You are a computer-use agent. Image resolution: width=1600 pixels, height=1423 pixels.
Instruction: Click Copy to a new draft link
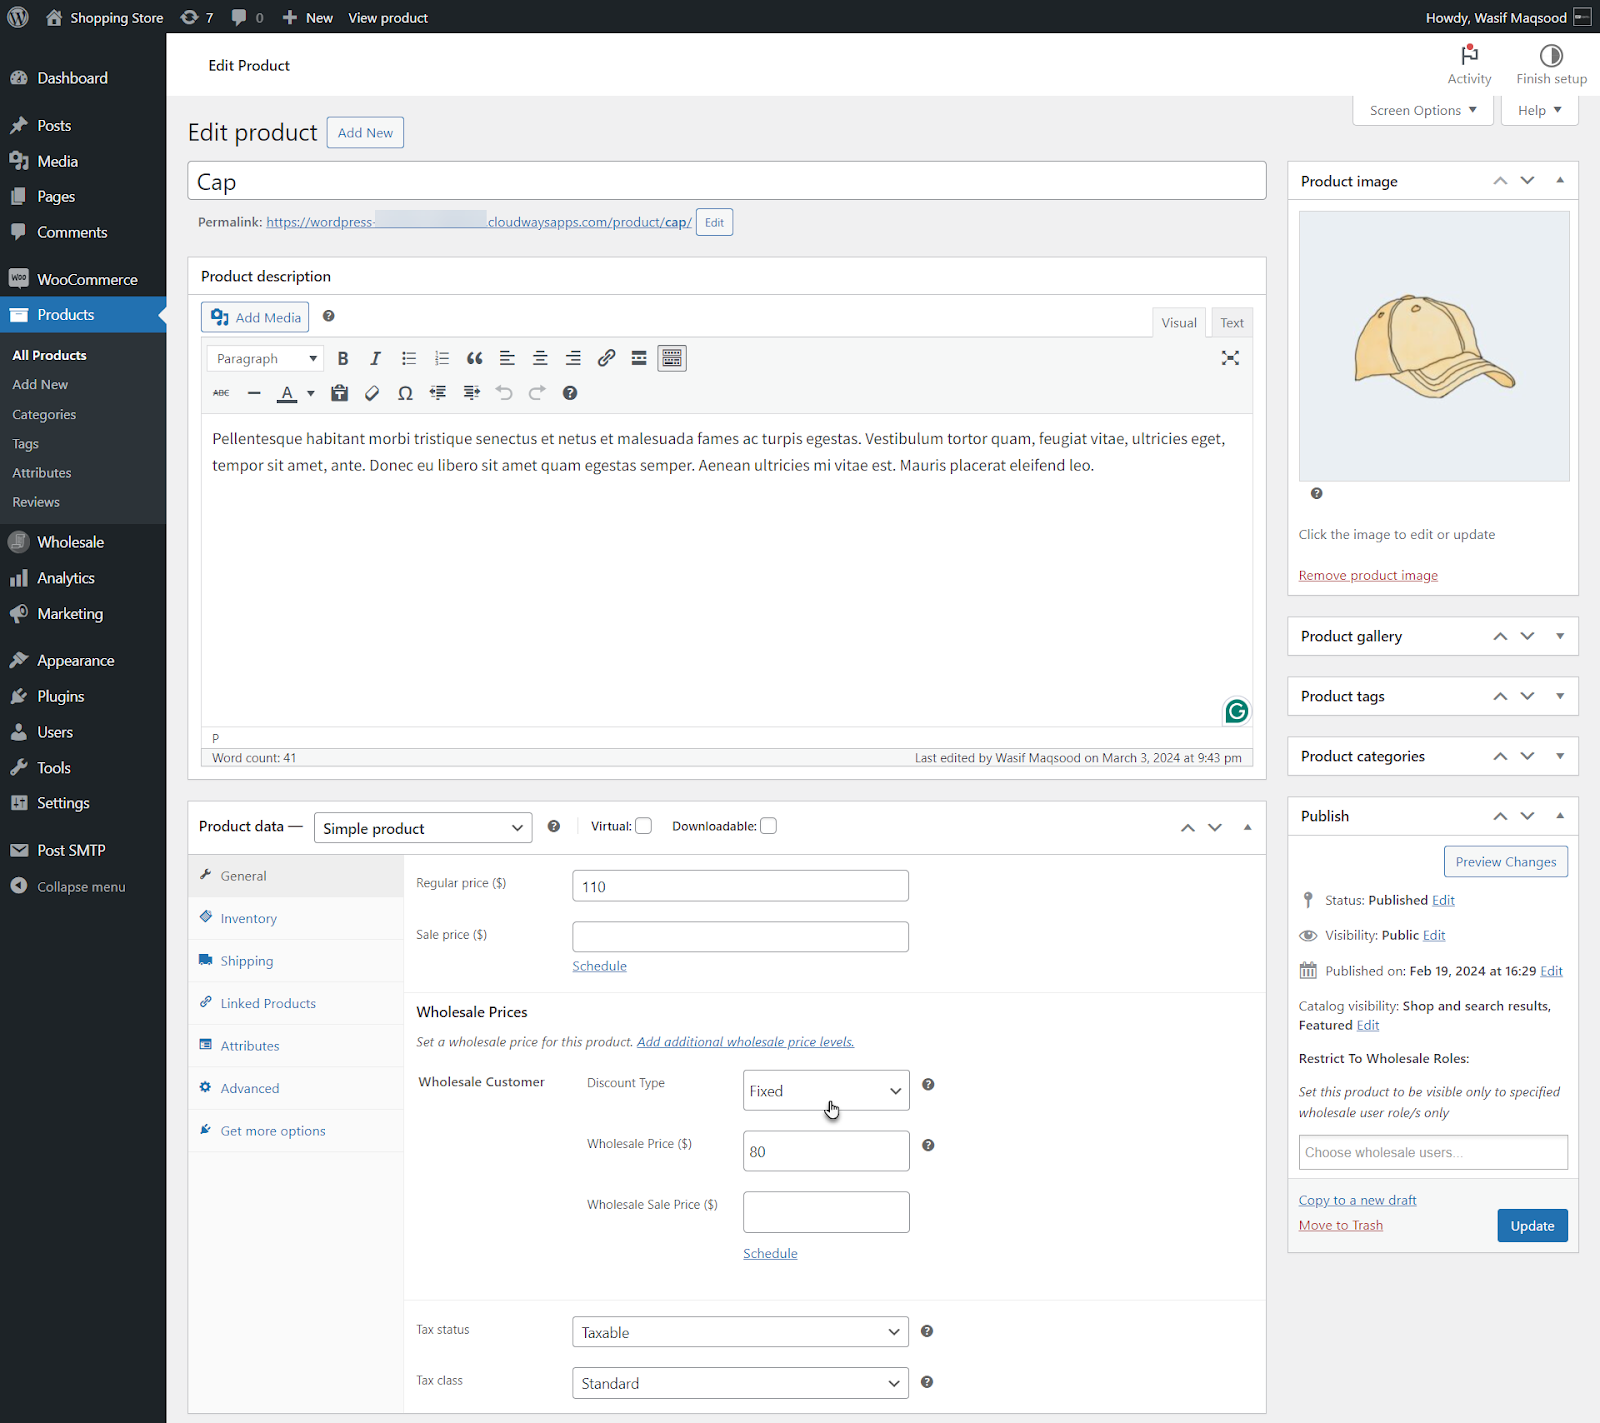(x=1357, y=1200)
